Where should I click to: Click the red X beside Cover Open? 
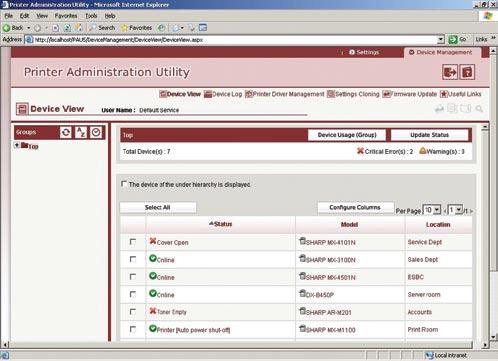tap(153, 241)
